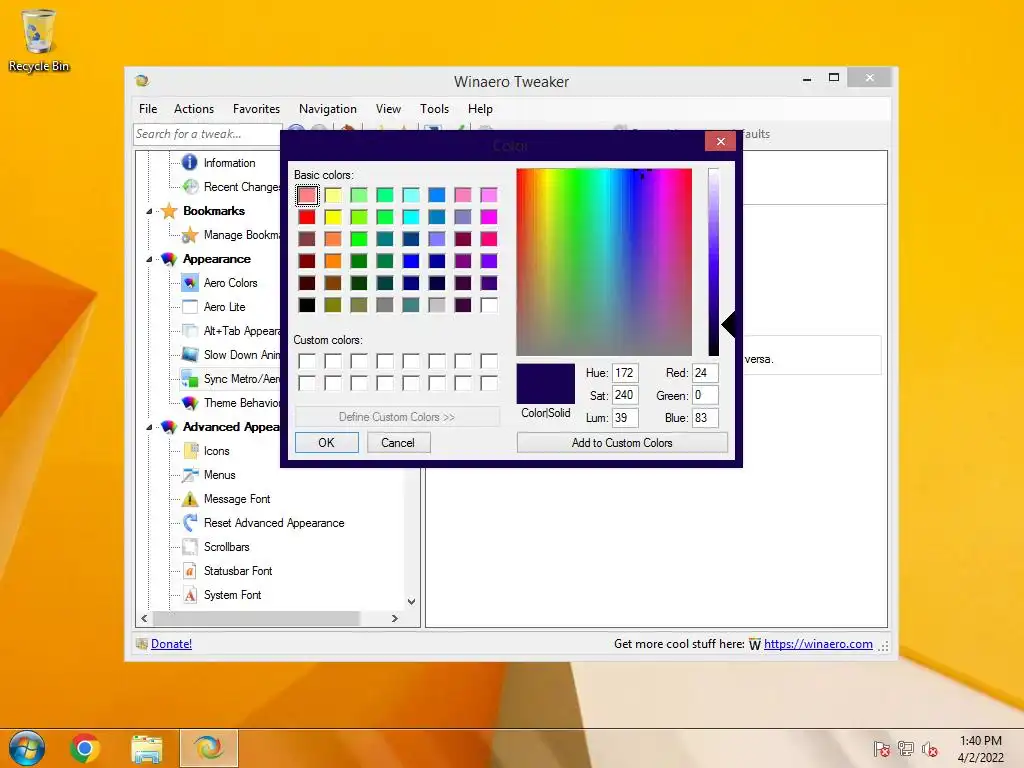Pick the magenta basic color swatch
This screenshot has height=768, width=1024.
(x=488, y=217)
